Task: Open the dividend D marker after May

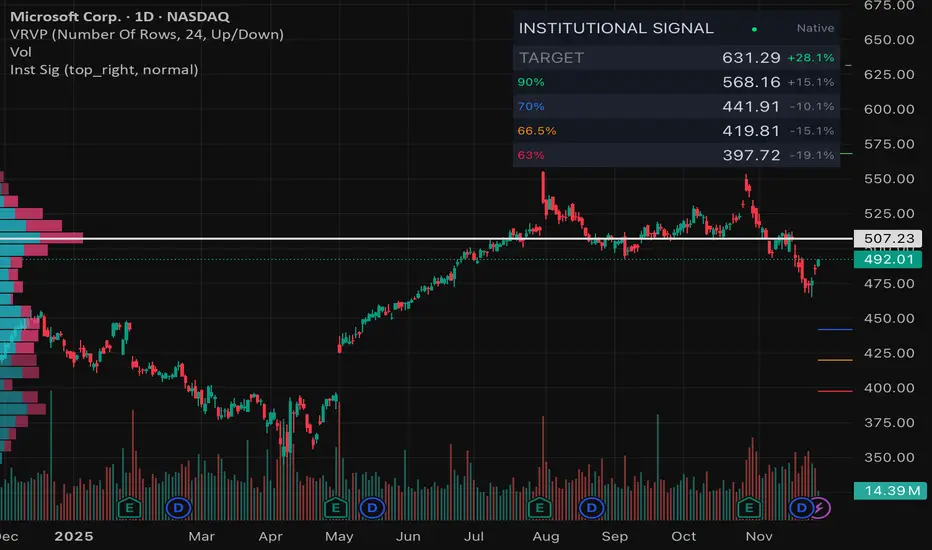Action: [372, 508]
